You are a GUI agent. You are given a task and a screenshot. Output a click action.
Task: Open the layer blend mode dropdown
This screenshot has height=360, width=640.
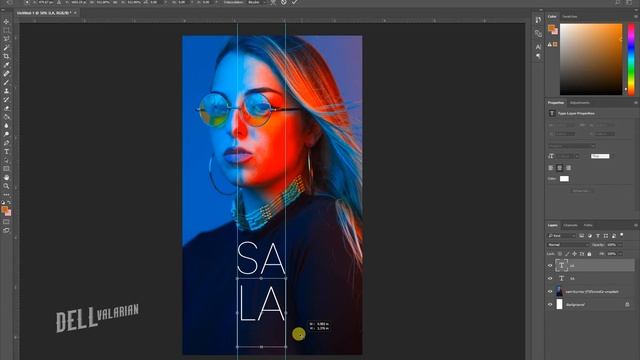568,245
